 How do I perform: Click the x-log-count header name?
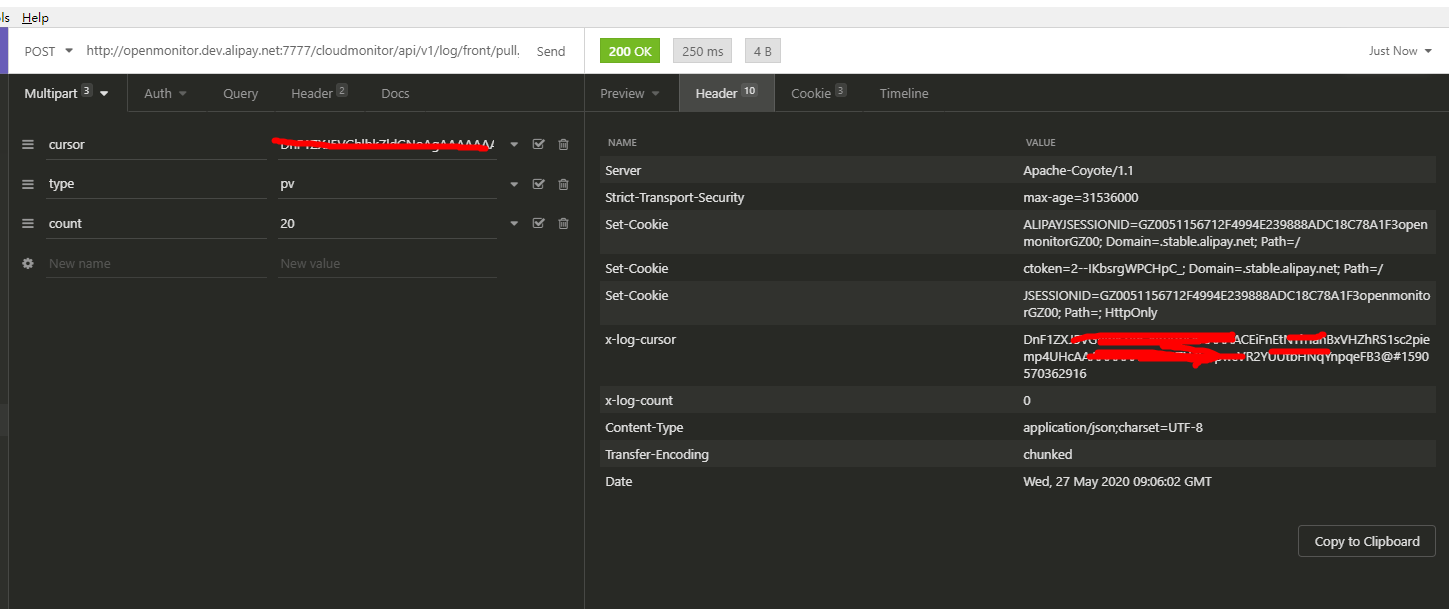point(639,401)
